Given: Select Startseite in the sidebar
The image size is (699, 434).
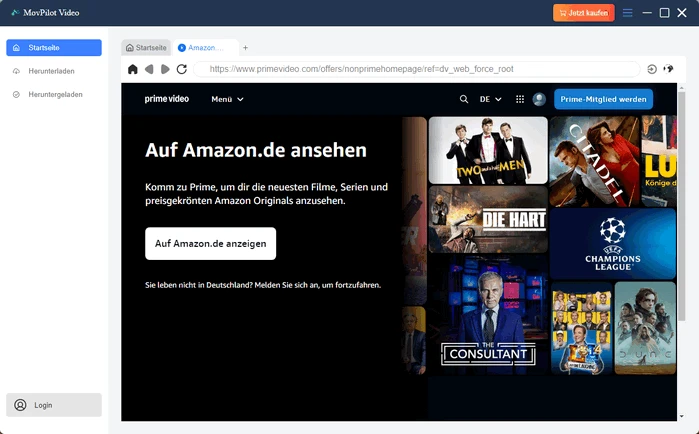Looking at the screenshot, I should 54,48.
